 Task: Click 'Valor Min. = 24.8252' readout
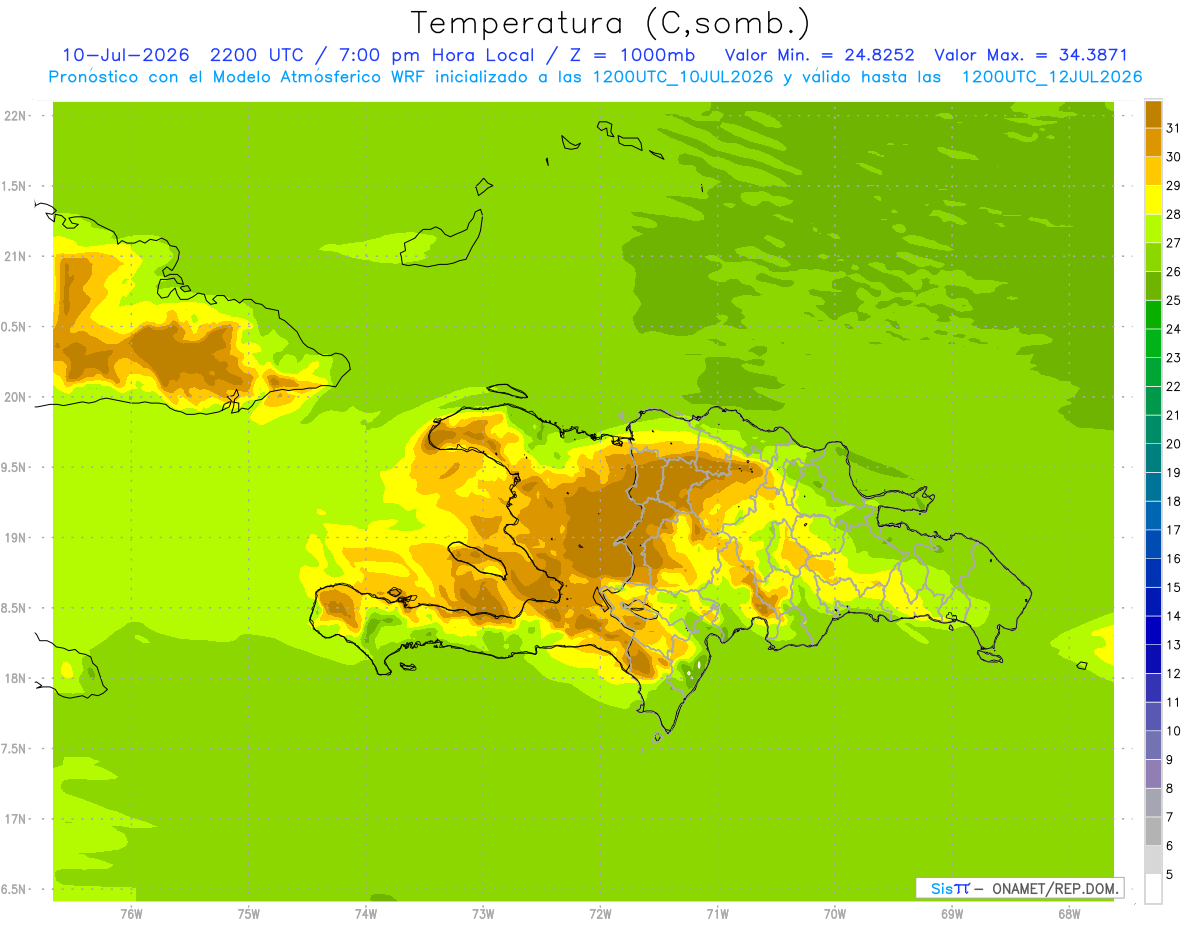coord(819,55)
